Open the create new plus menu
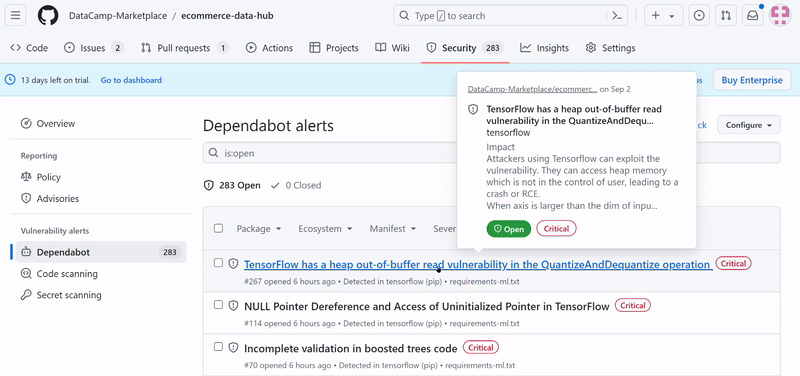 pos(663,16)
